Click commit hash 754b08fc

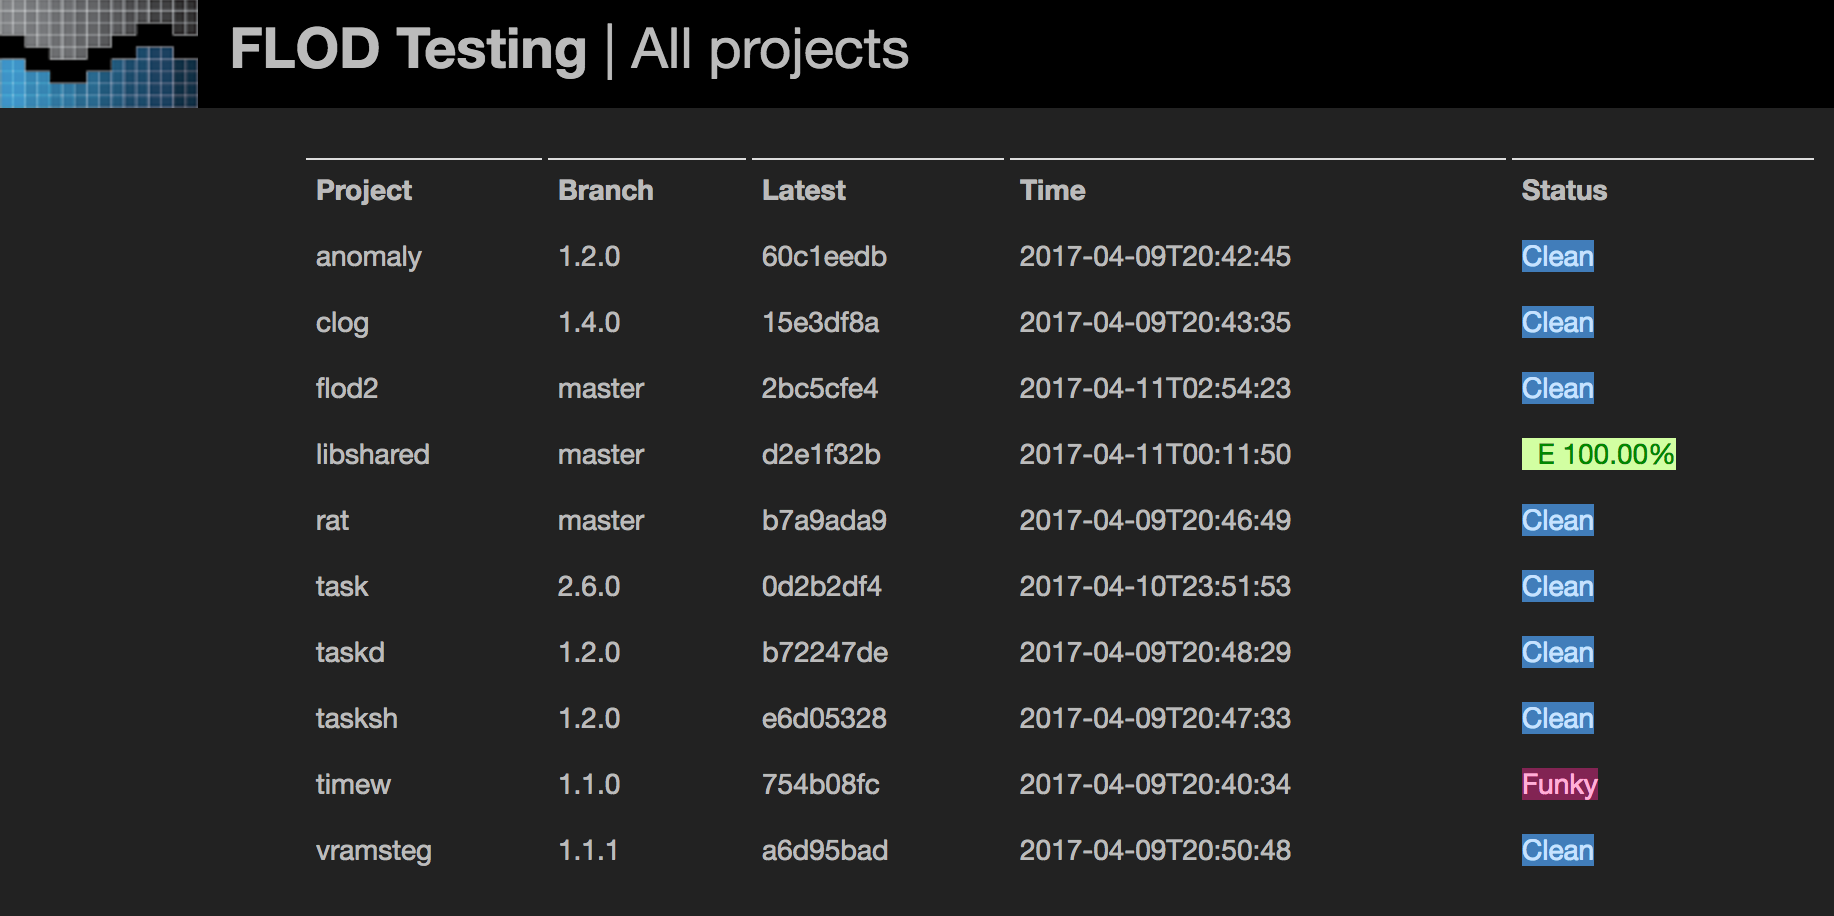pyautogui.click(x=821, y=784)
